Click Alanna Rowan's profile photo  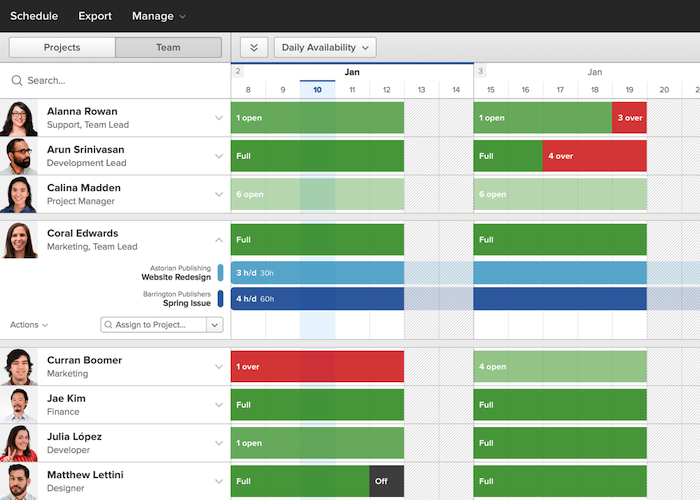[x=19, y=118]
